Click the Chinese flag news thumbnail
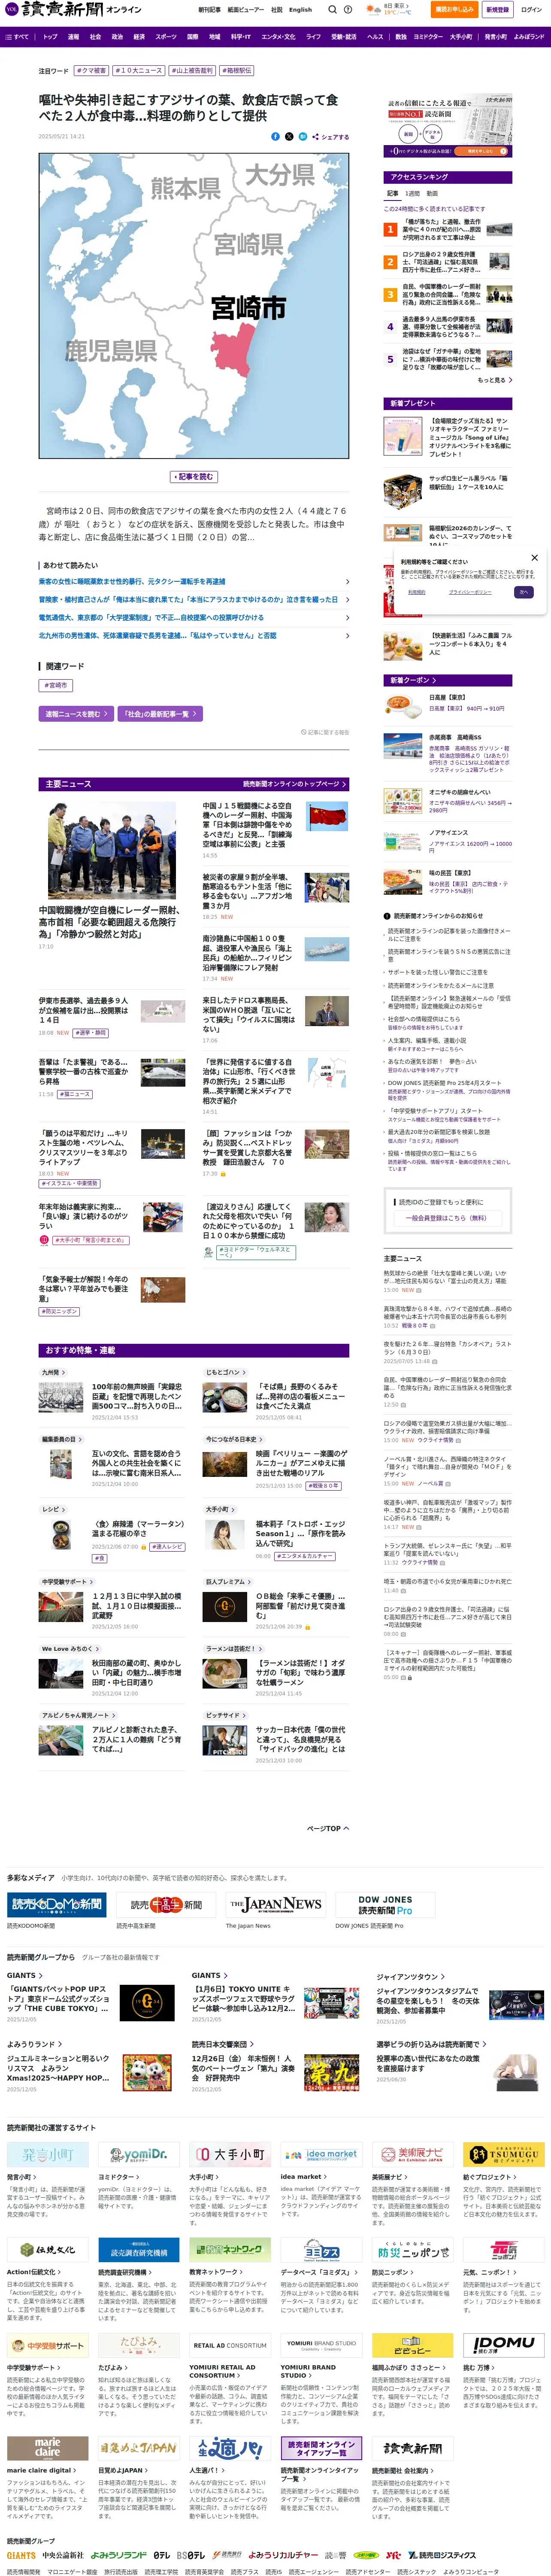Image resolution: width=551 pixels, height=2576 pixels. pos(327,816)
